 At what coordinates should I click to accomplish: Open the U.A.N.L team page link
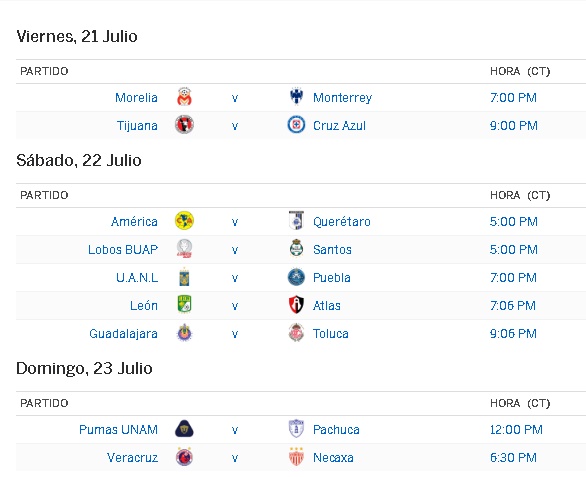tap(137, 277)
